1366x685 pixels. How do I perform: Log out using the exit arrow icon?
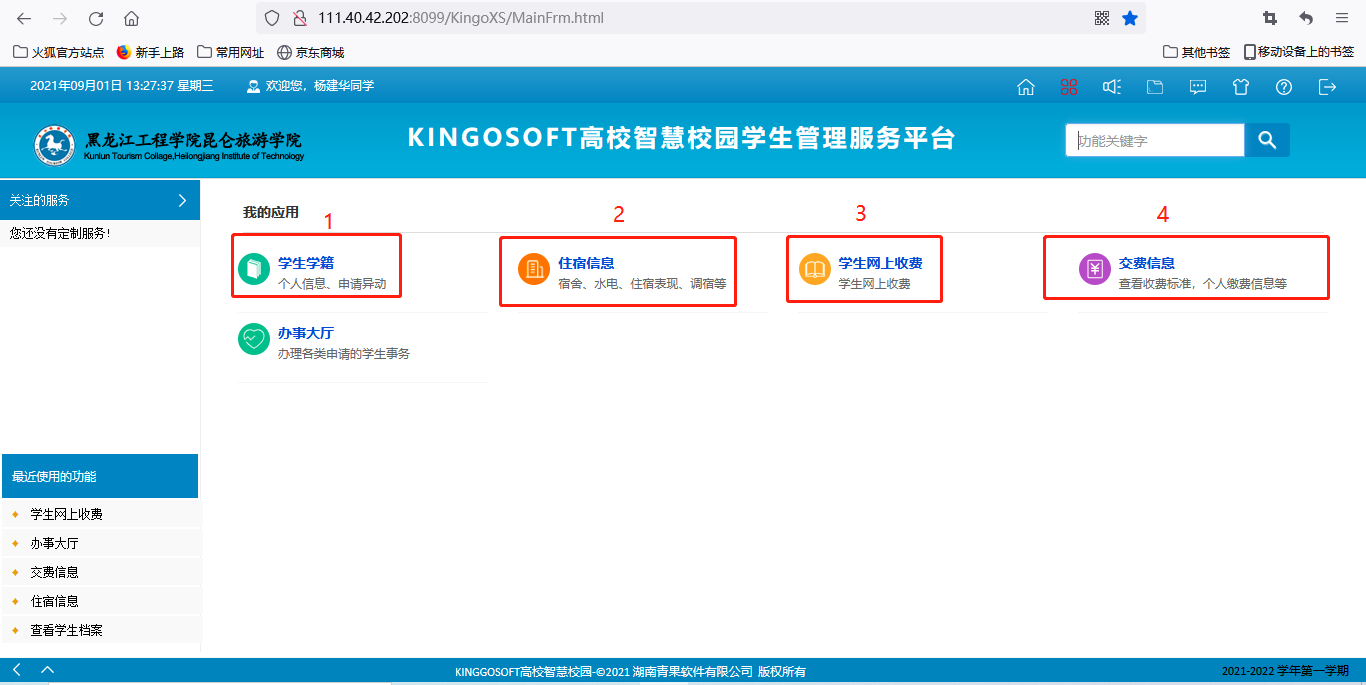[1327, 87]
